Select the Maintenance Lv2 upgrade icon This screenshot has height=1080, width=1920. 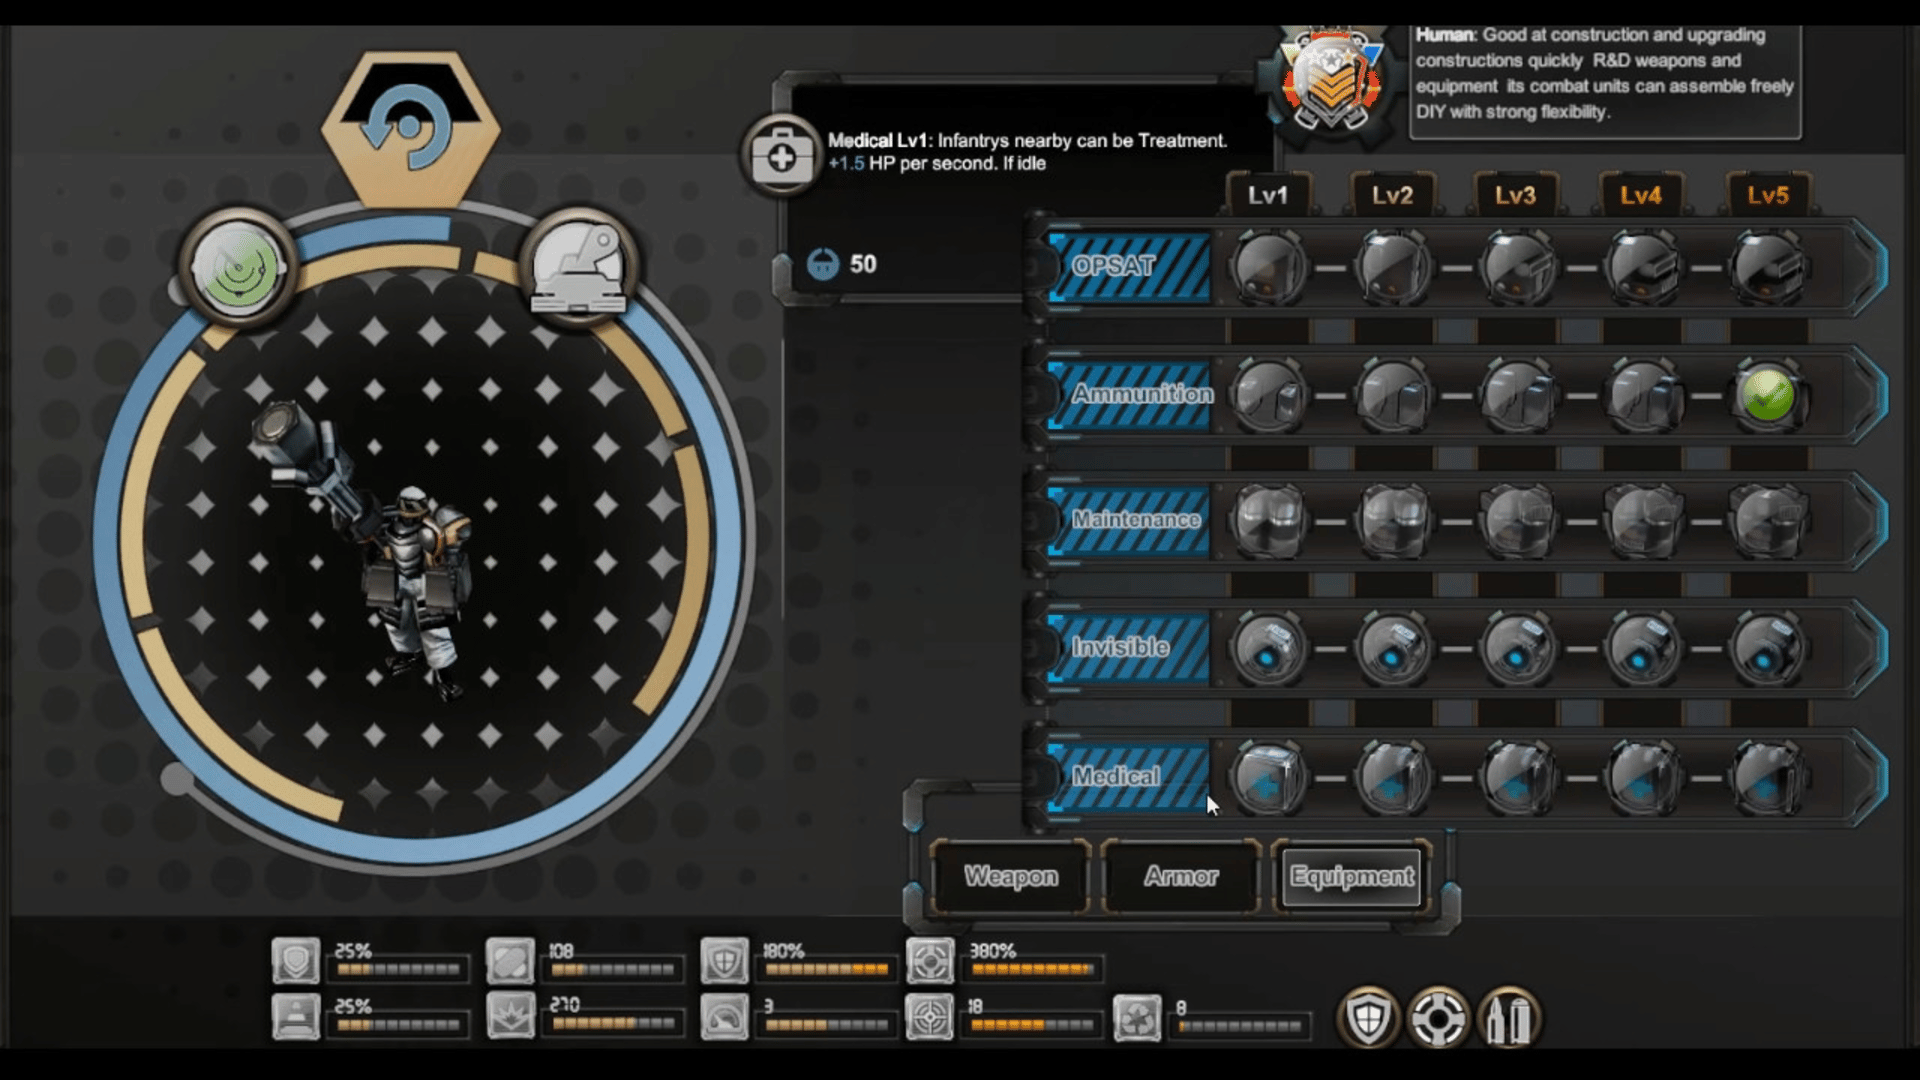[1392, 521]
